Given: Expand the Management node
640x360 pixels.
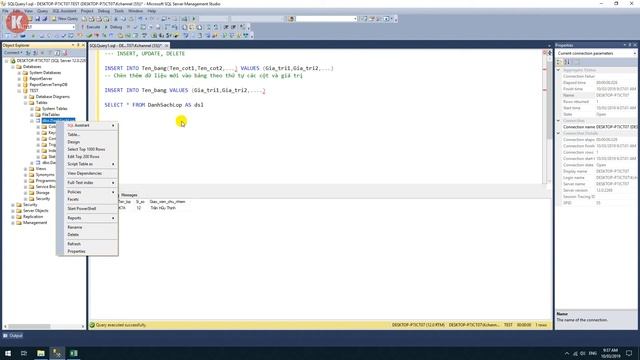Looking at the screenshot, I should pos(13,223).
